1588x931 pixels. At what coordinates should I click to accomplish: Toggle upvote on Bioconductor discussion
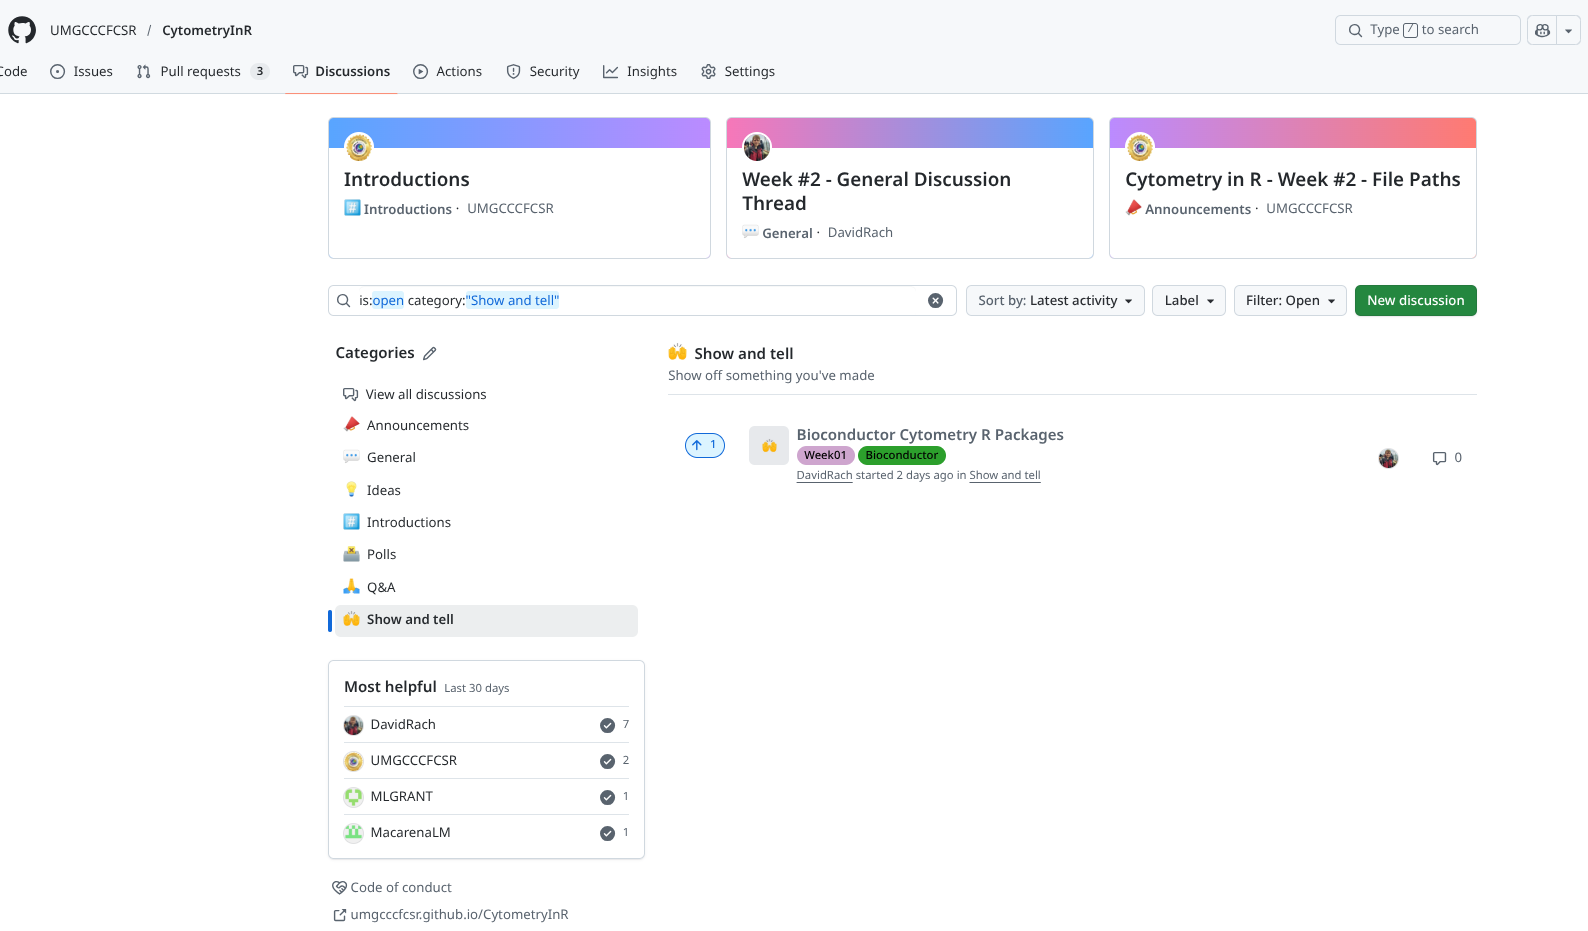[x=704, y=445]
